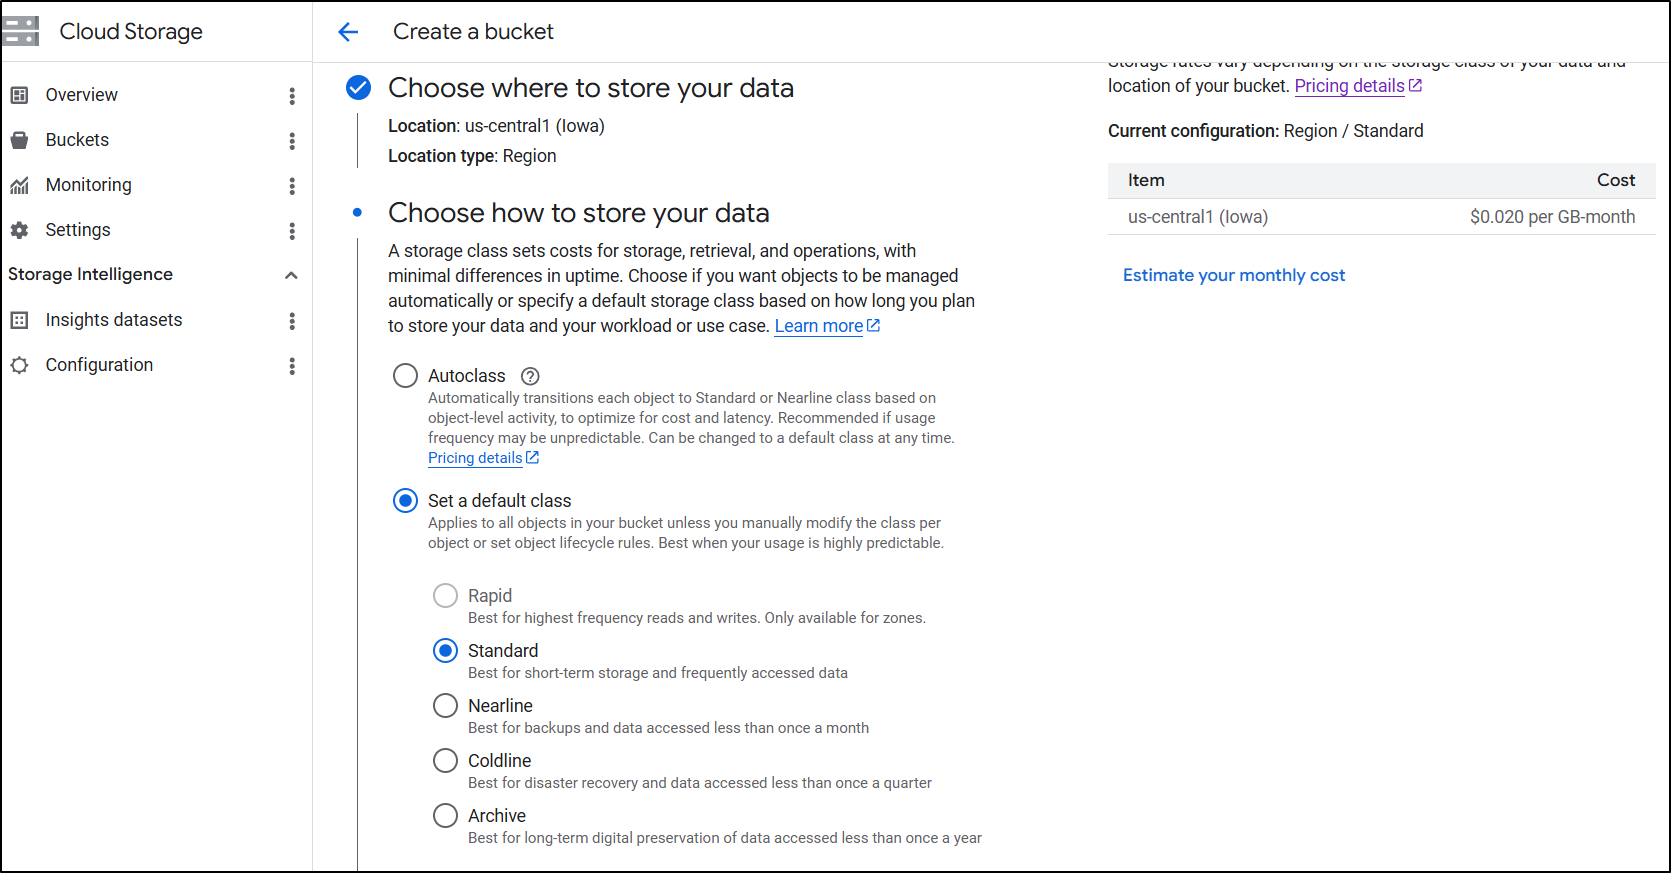This screenshot has height=873, width=1671.
Task: Click the Autoclass help question mark icon
Action: click(531, 376)
